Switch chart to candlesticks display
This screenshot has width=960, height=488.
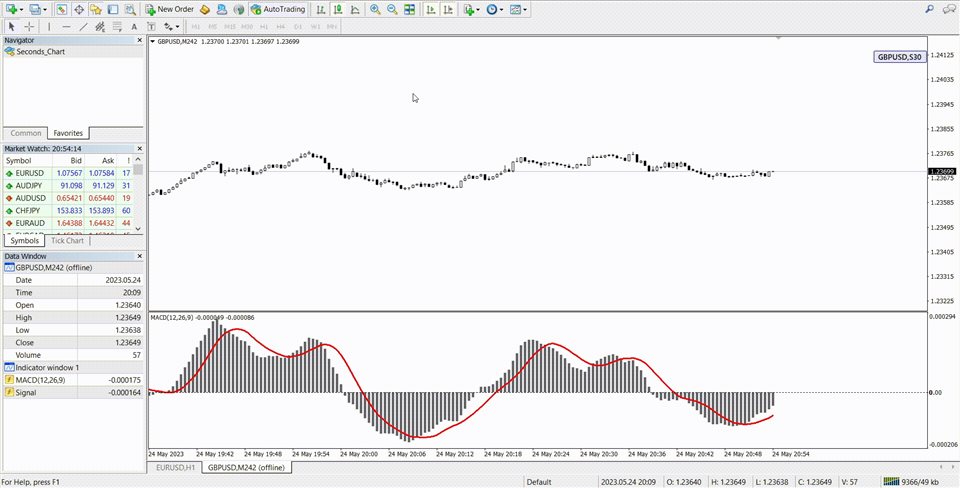(x=336, y=9)
